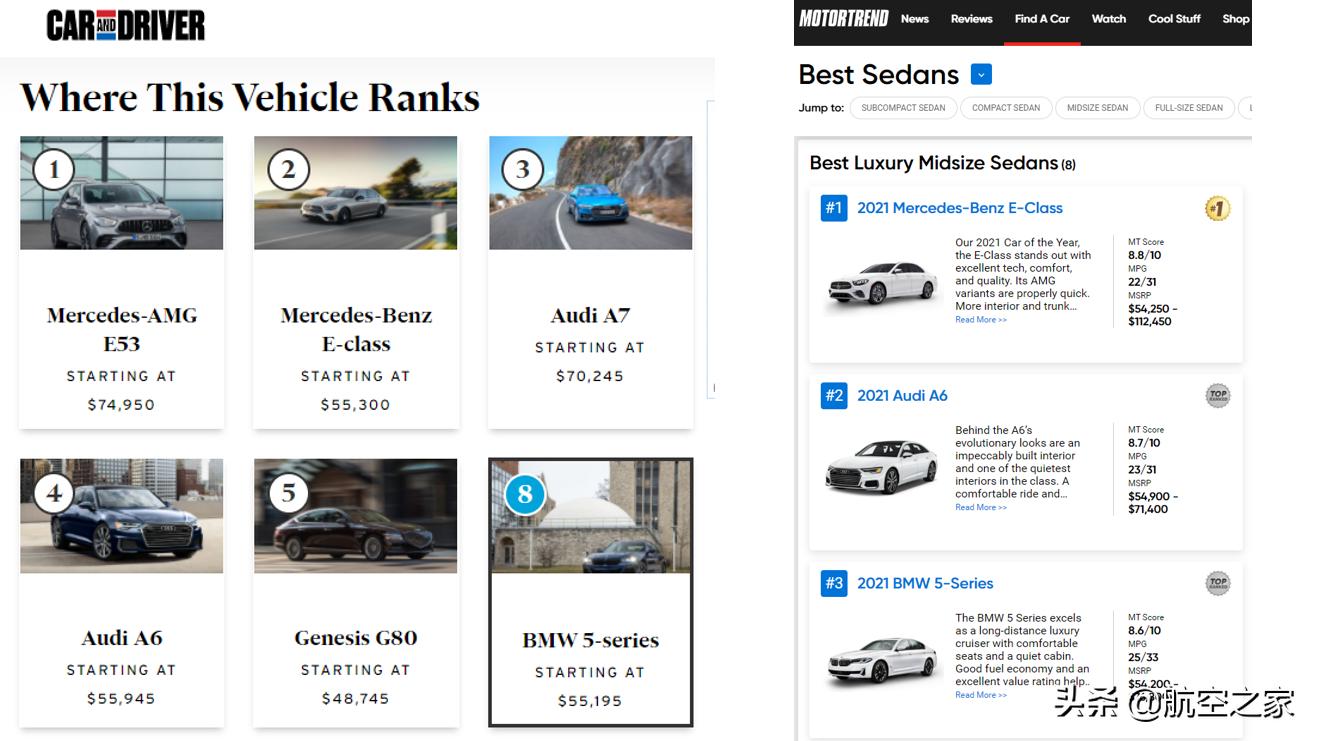Open the Genesis G80 photo

coord(356,516)
